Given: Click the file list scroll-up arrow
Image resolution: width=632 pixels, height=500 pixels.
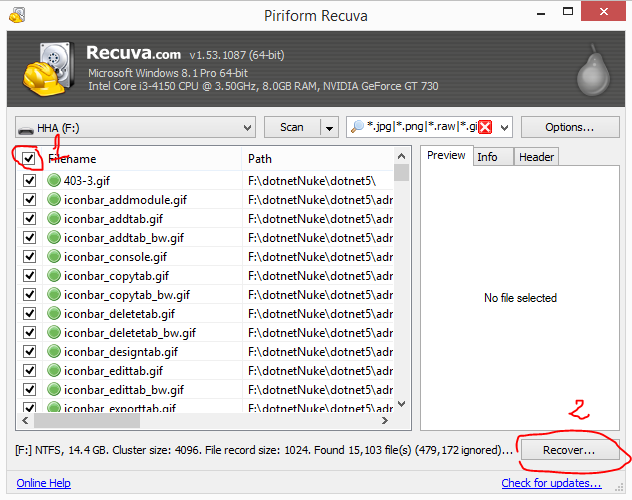Looking at the screenshot, I should 401,156.
